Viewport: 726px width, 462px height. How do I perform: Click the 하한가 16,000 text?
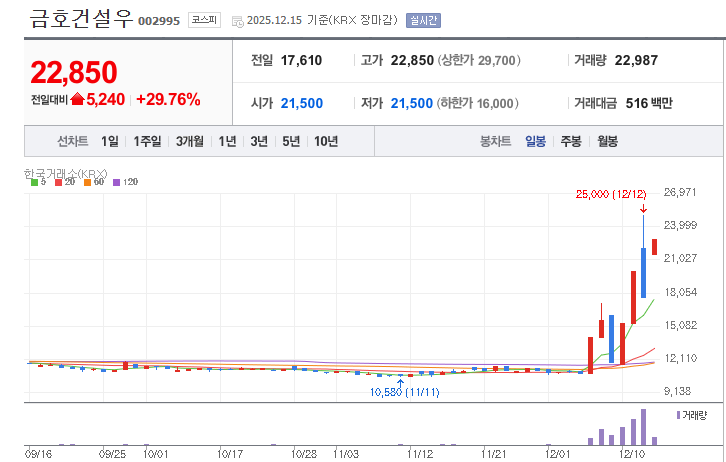pyautogui.click(x=477, y=103)
